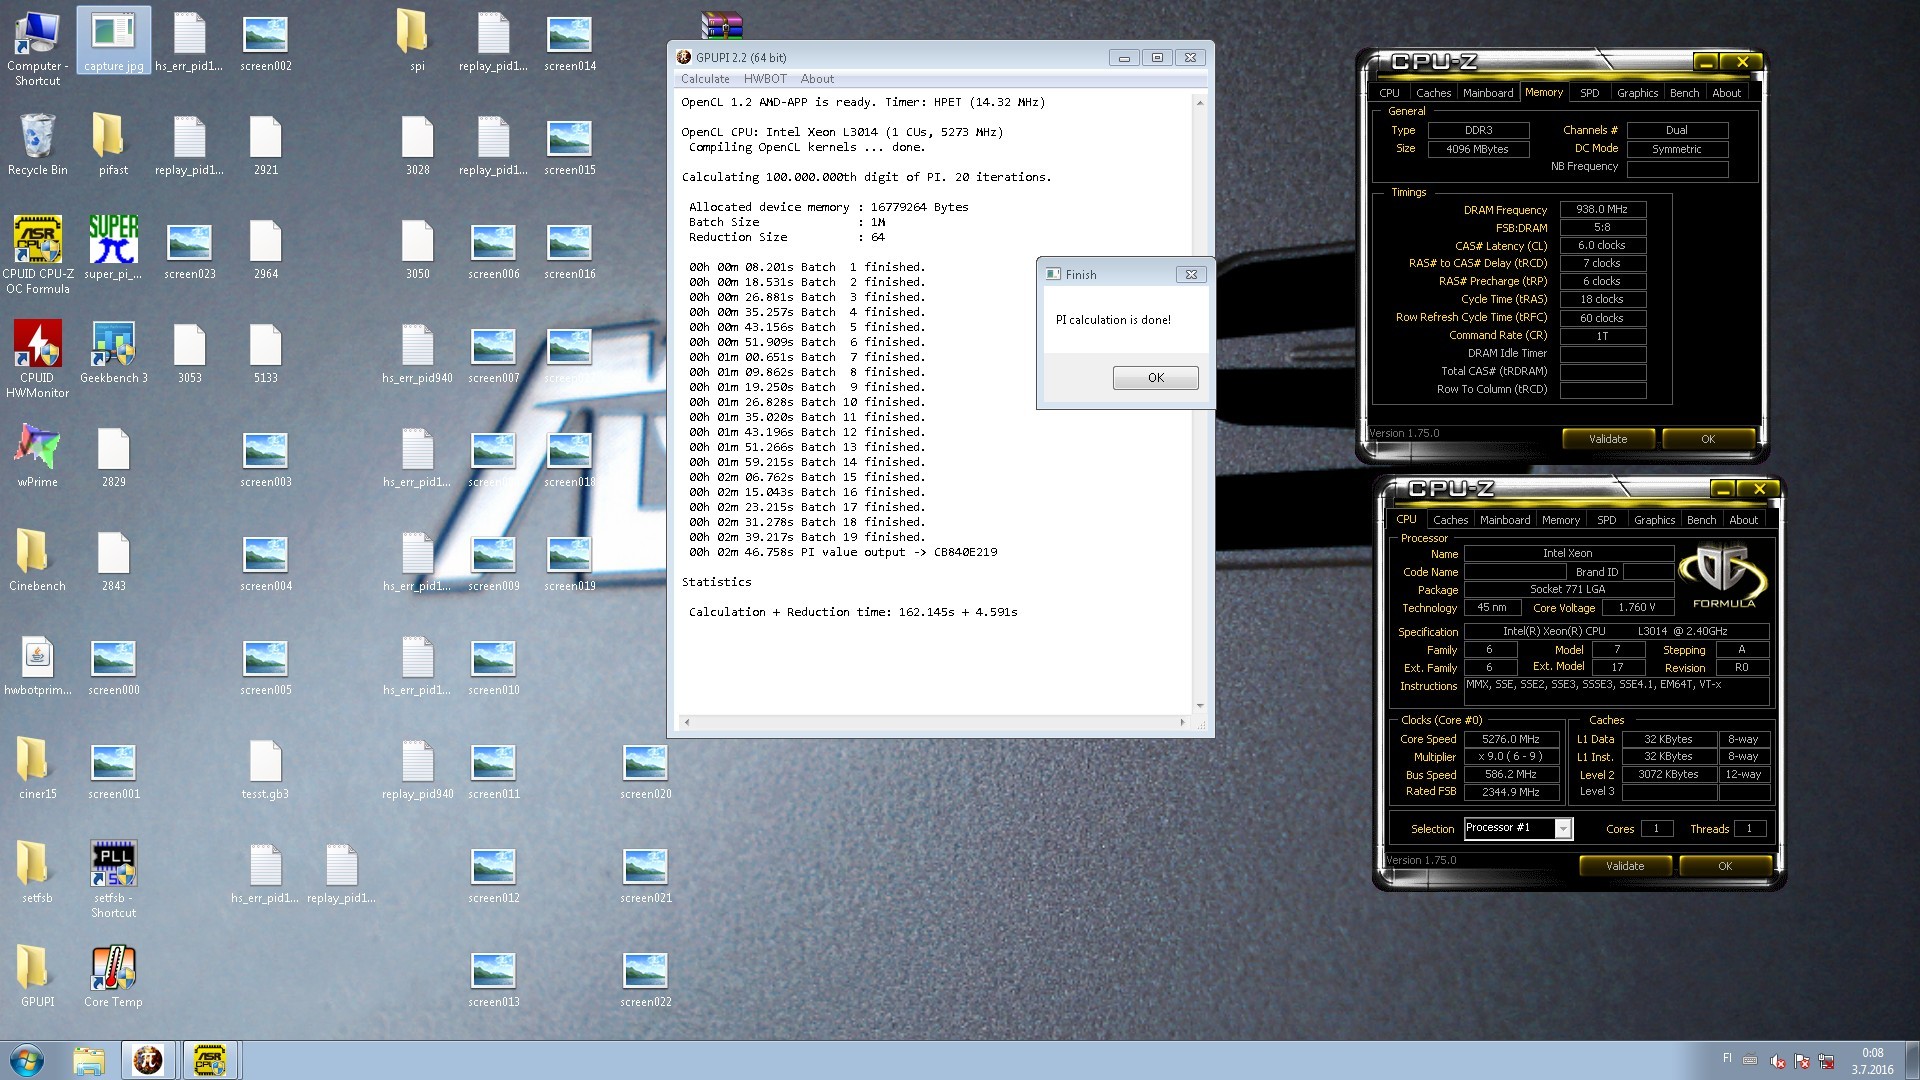
Task: Open the 3028 file on desktop
Action: click(417, 144)
